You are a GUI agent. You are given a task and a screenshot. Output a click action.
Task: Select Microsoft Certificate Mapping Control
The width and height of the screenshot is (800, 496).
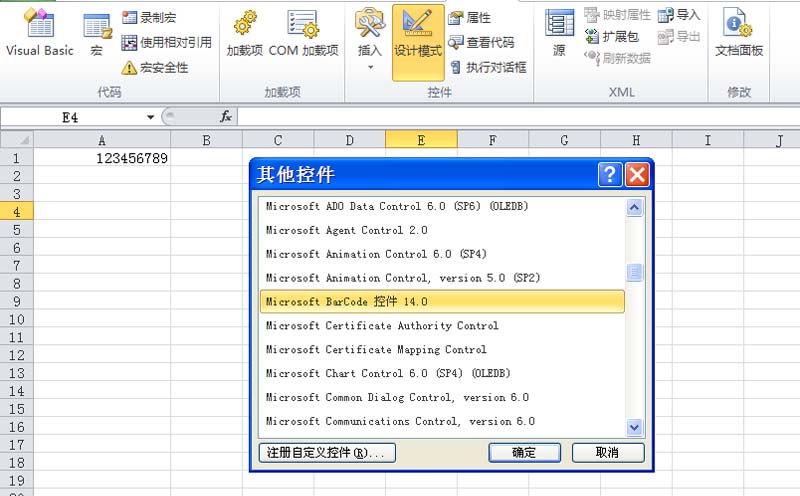click(442, 350)
